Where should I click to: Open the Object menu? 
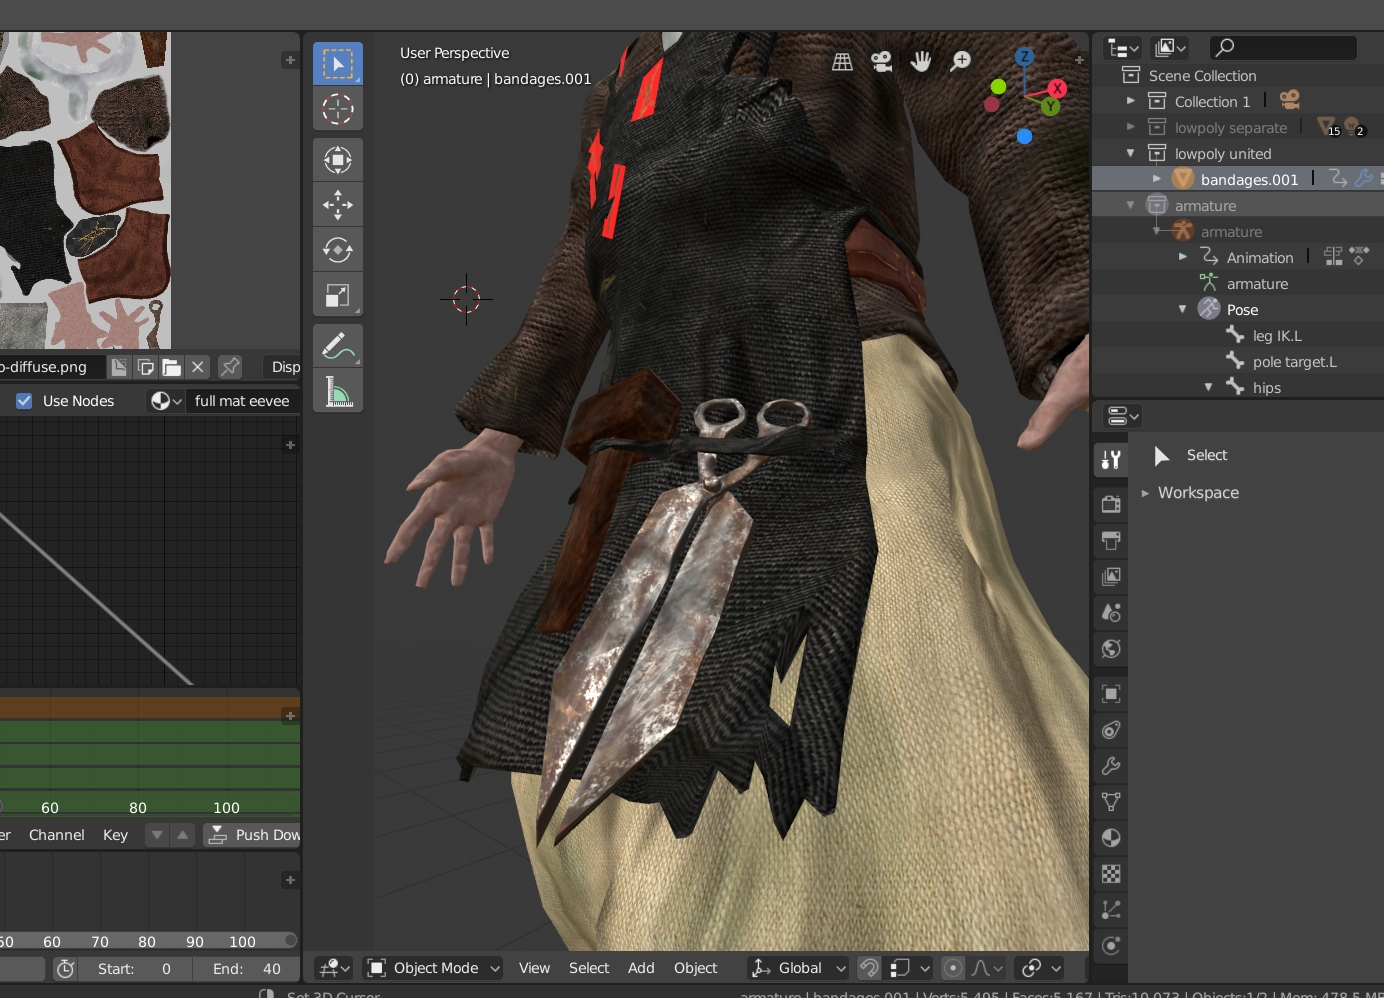(x=695, y=968)
